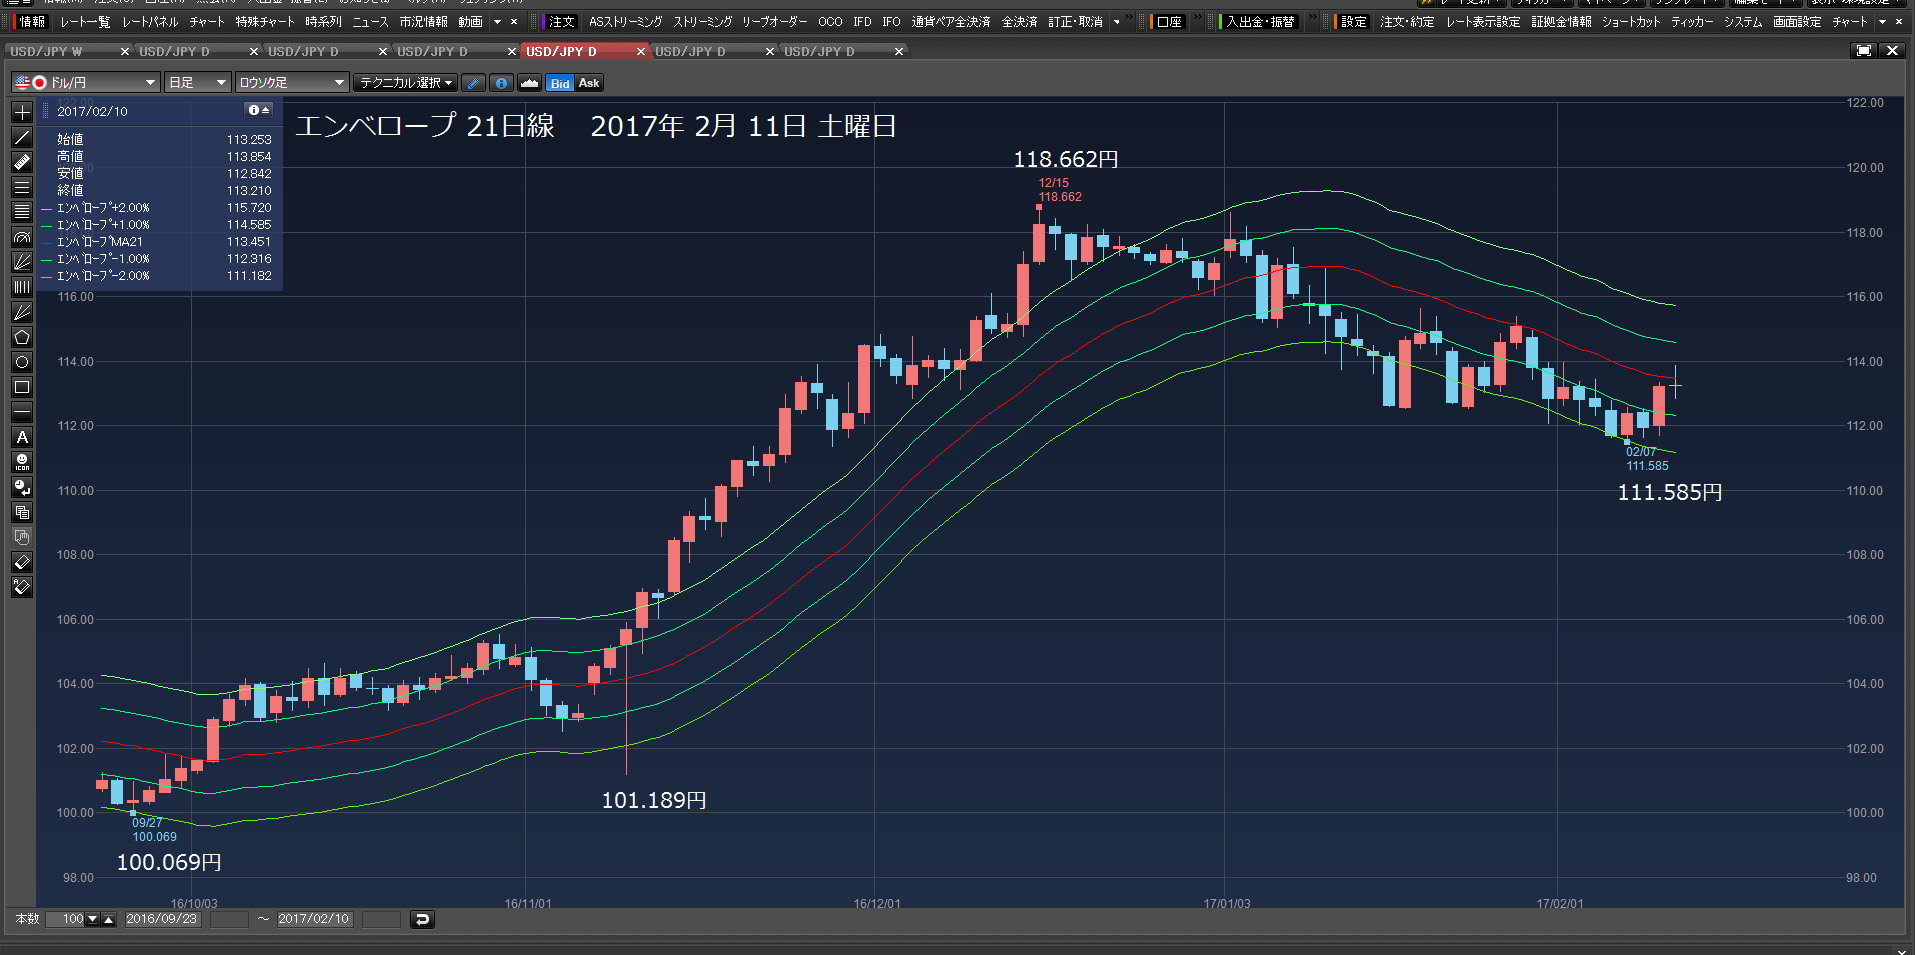Click the copy objects tool

click(x=22, y=512)
